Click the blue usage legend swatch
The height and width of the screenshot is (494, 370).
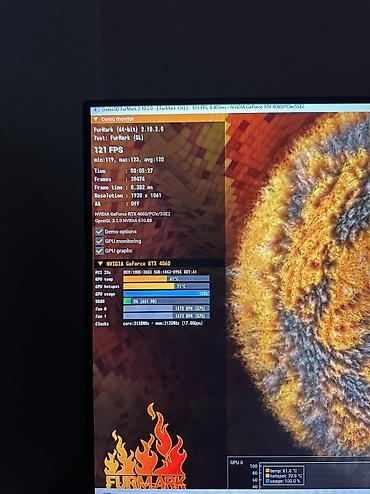267,481
